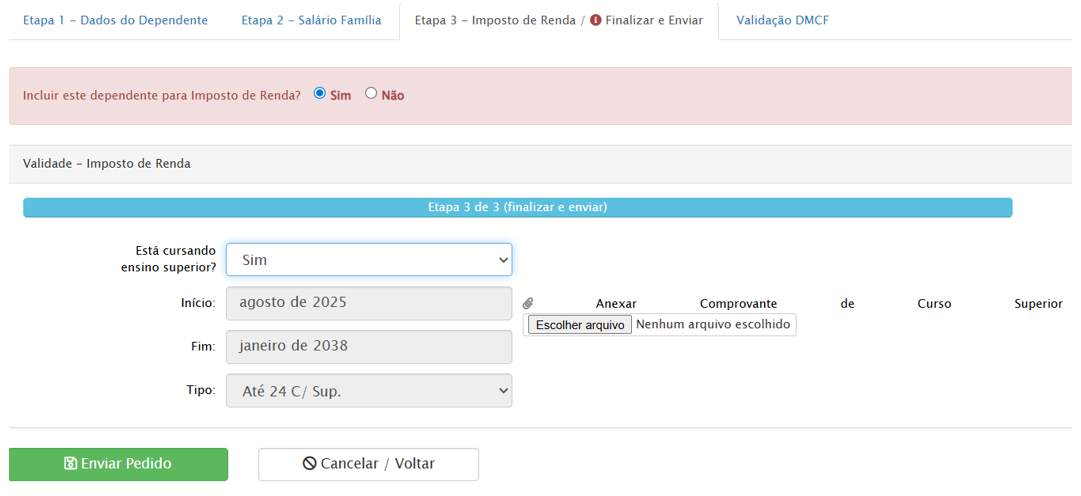The height and width of the screenshot is (496, 1081).
Task: Click the 'Nenhum arquivo escolhido' file text
Action: click(713, 324)
